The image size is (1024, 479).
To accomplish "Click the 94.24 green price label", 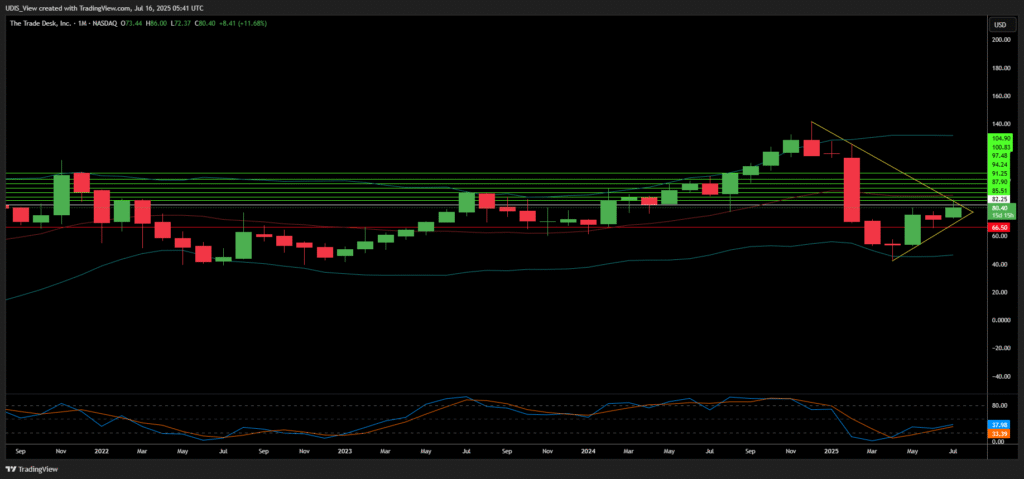I will point(999,164).
